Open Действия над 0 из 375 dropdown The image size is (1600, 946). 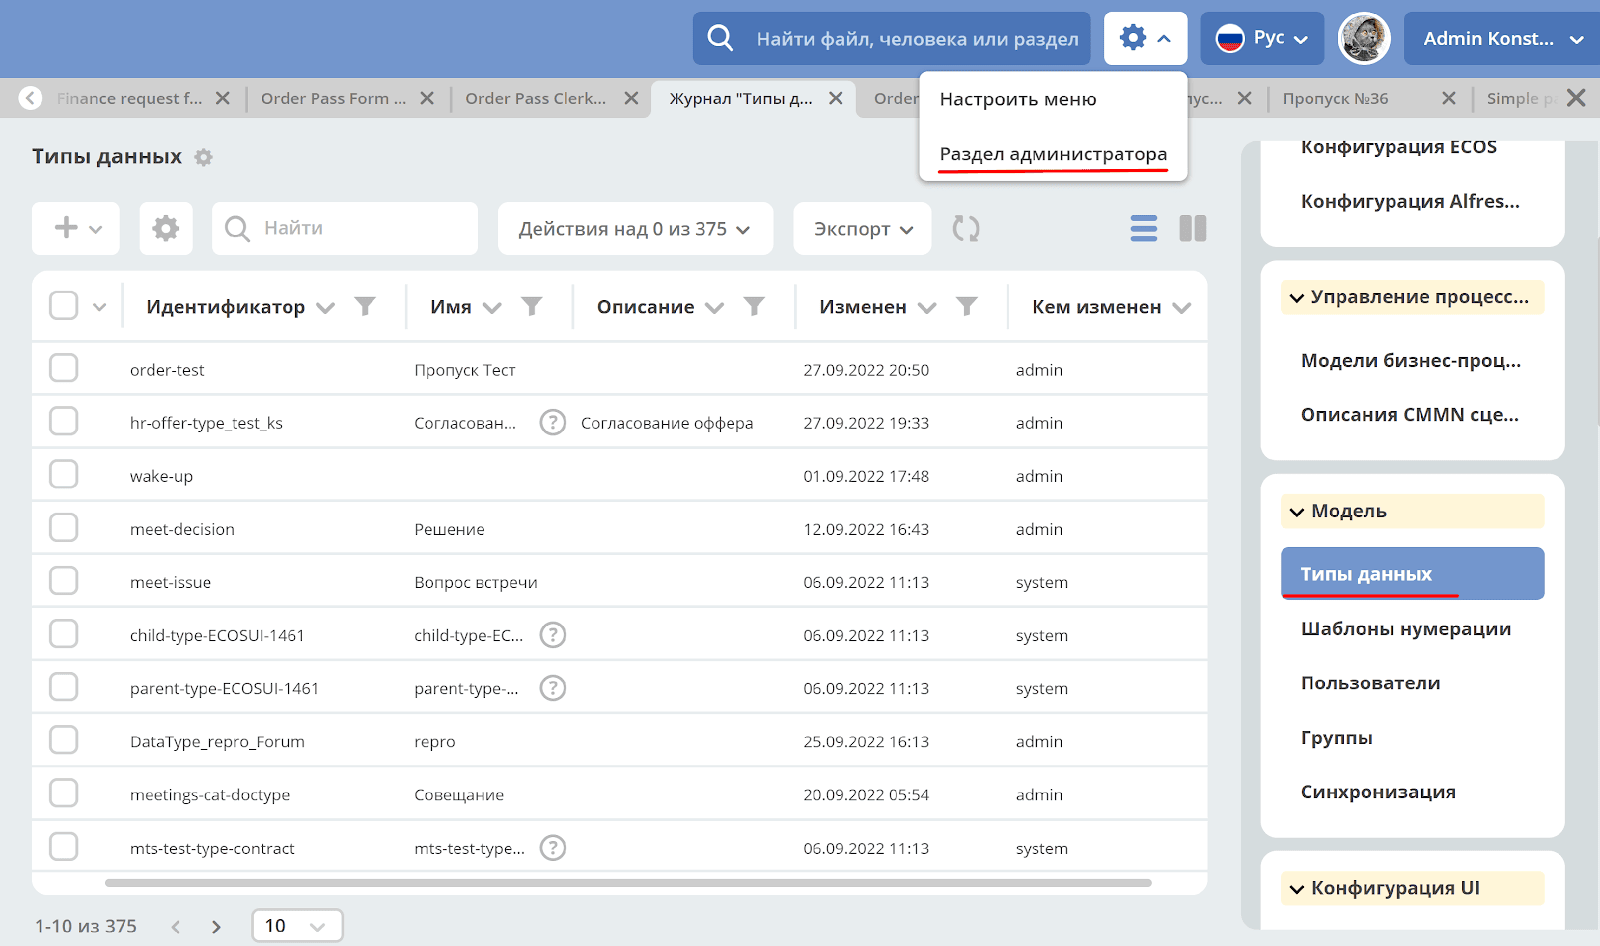point(635,228)
